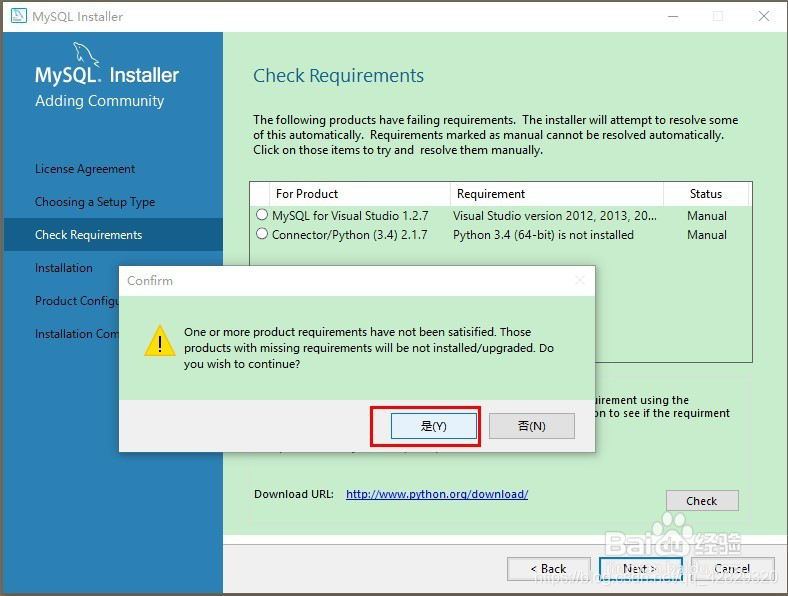Image resolution: width=788 pixels, height=596 pixels.
Task: Go to previous step with Back button
Action: (x=549, y=568)
